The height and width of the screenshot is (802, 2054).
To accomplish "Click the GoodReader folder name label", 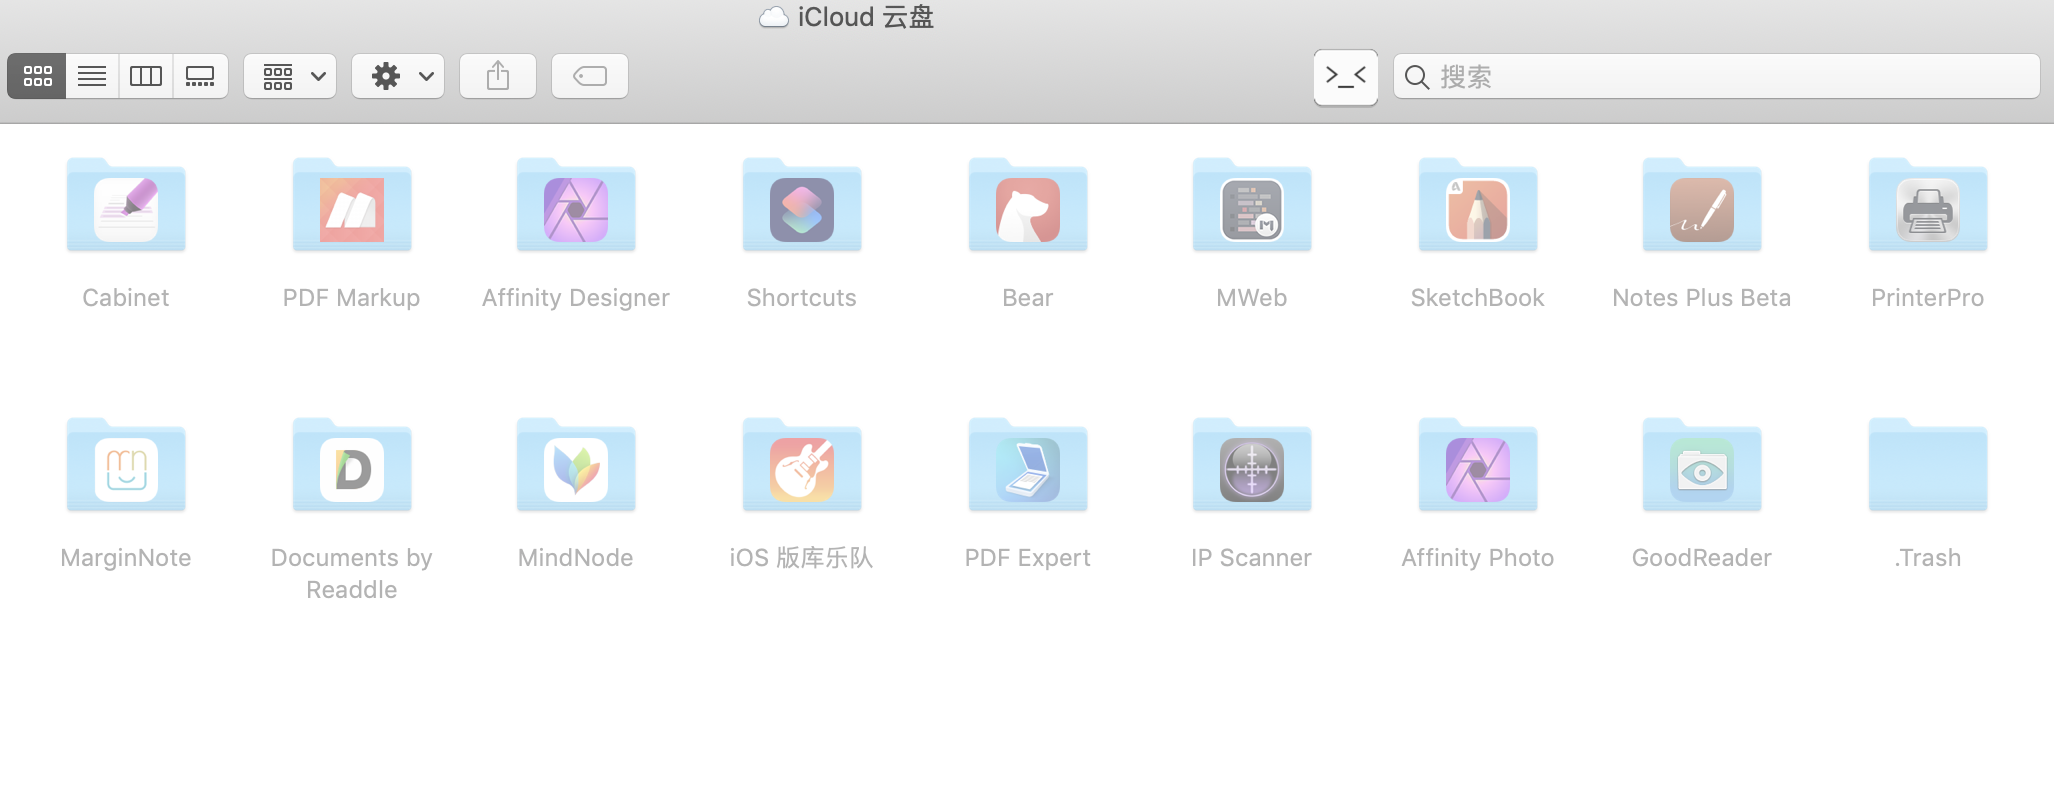I will coord(1702,558).
